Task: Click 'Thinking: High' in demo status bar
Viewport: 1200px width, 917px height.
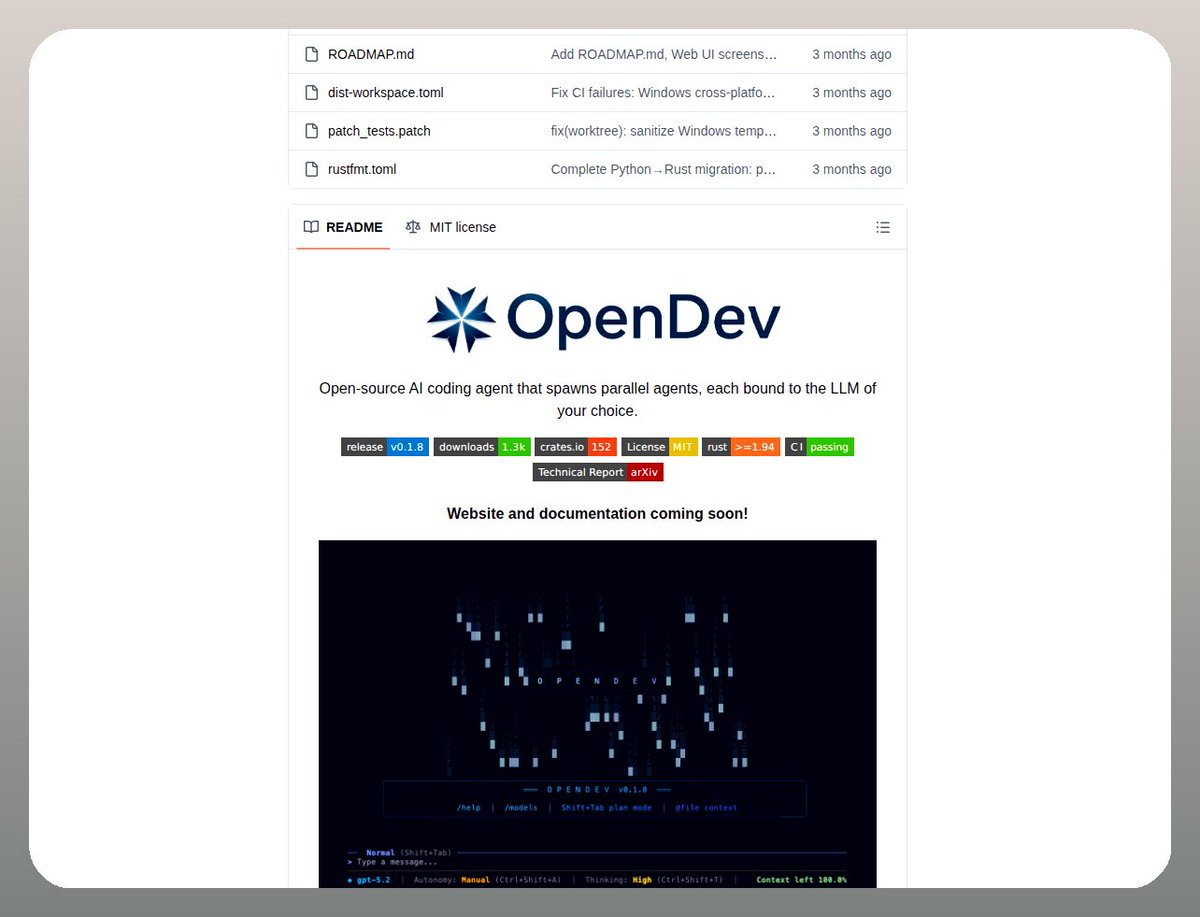Action: coord(618,880)
